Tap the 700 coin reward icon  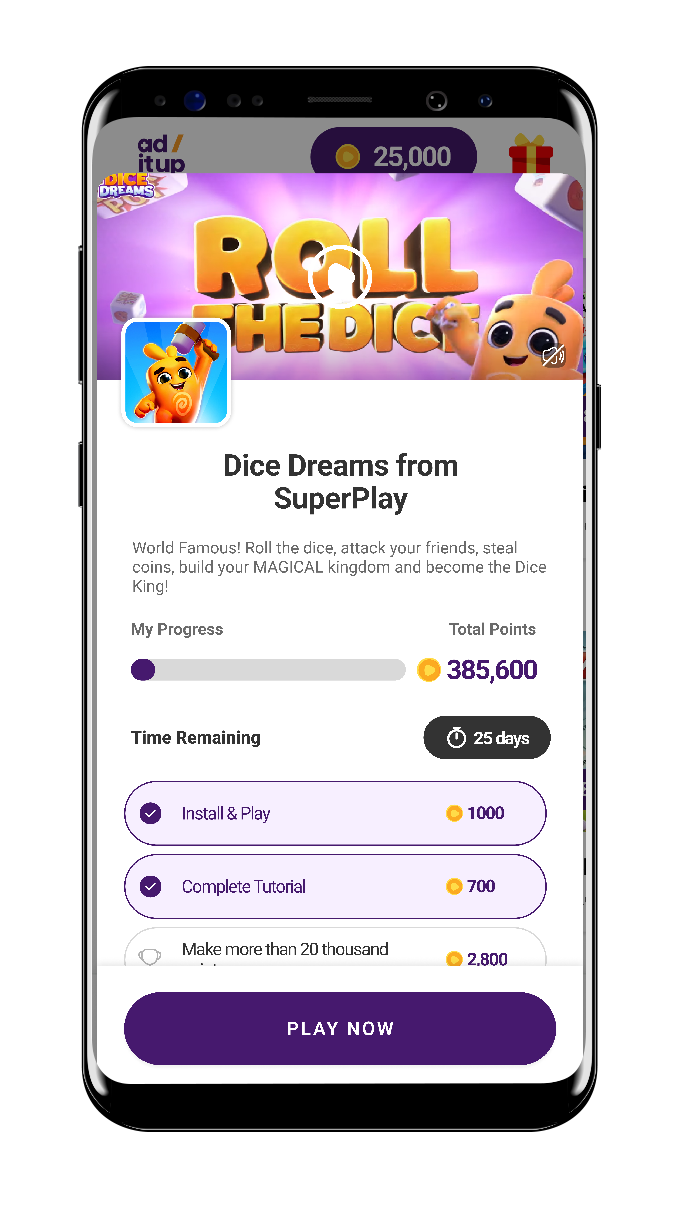[454, 886]
